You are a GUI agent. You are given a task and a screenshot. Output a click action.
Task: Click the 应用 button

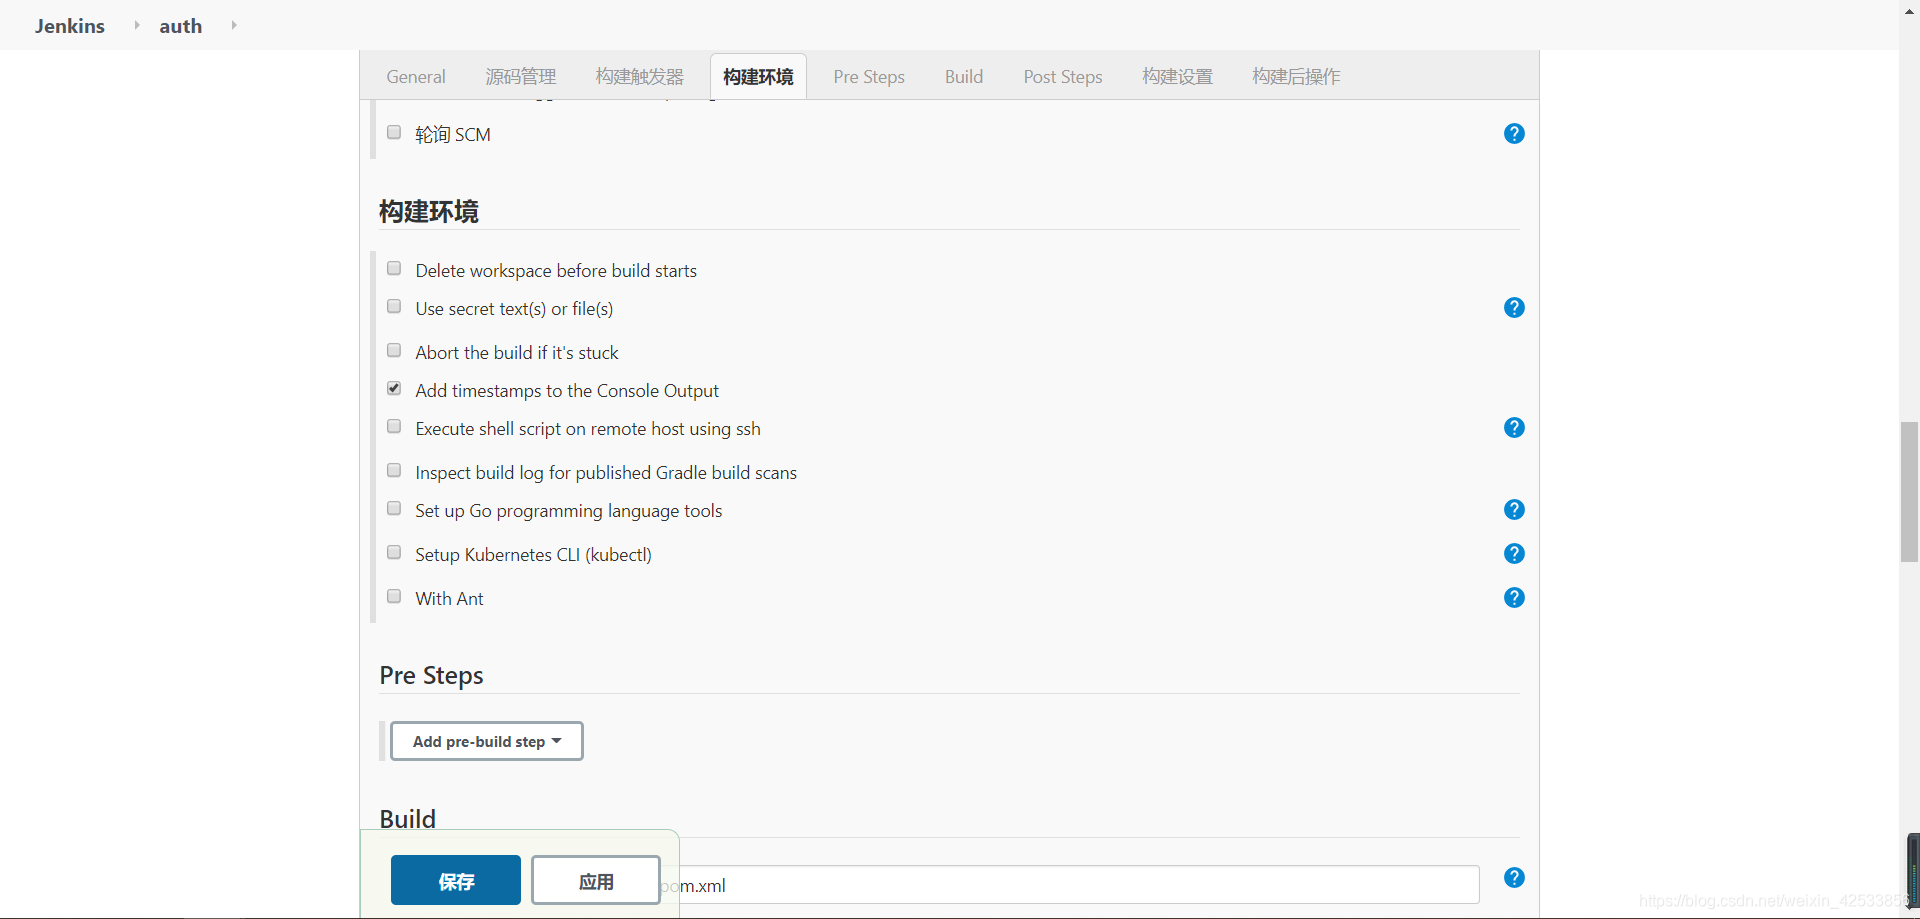click(594, 880)
